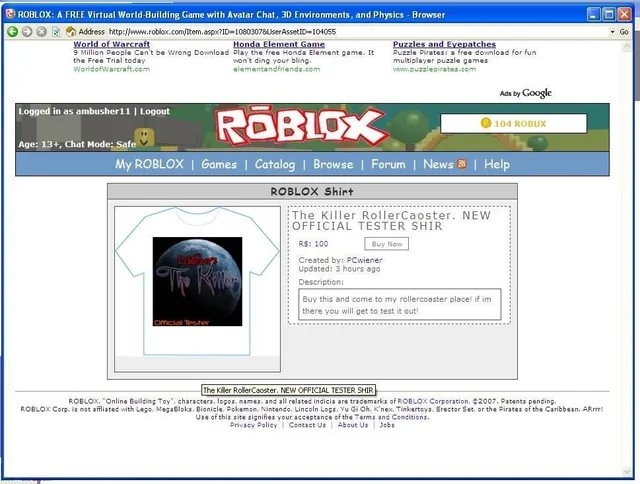
Task: Maximize the browser window
Action: coord(609,15)
